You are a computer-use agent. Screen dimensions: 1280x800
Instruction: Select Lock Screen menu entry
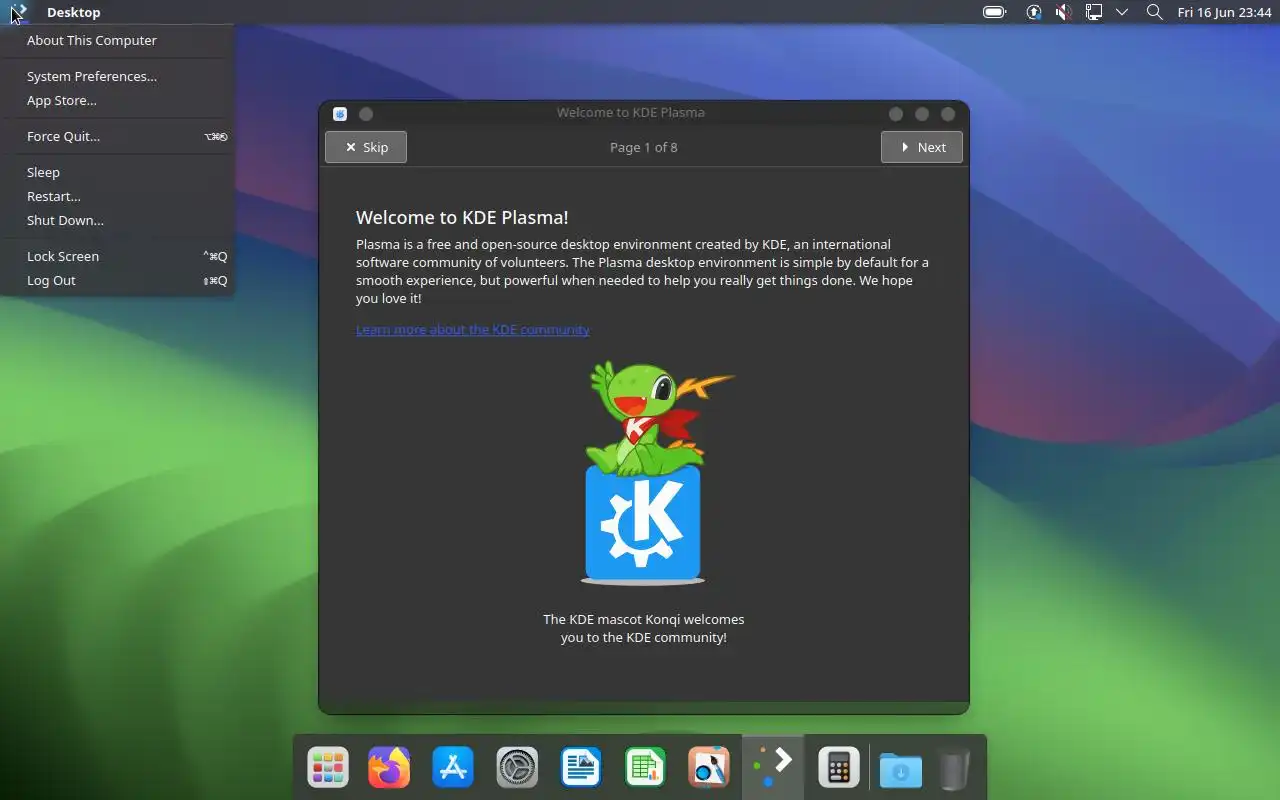(x=117, y=256)
